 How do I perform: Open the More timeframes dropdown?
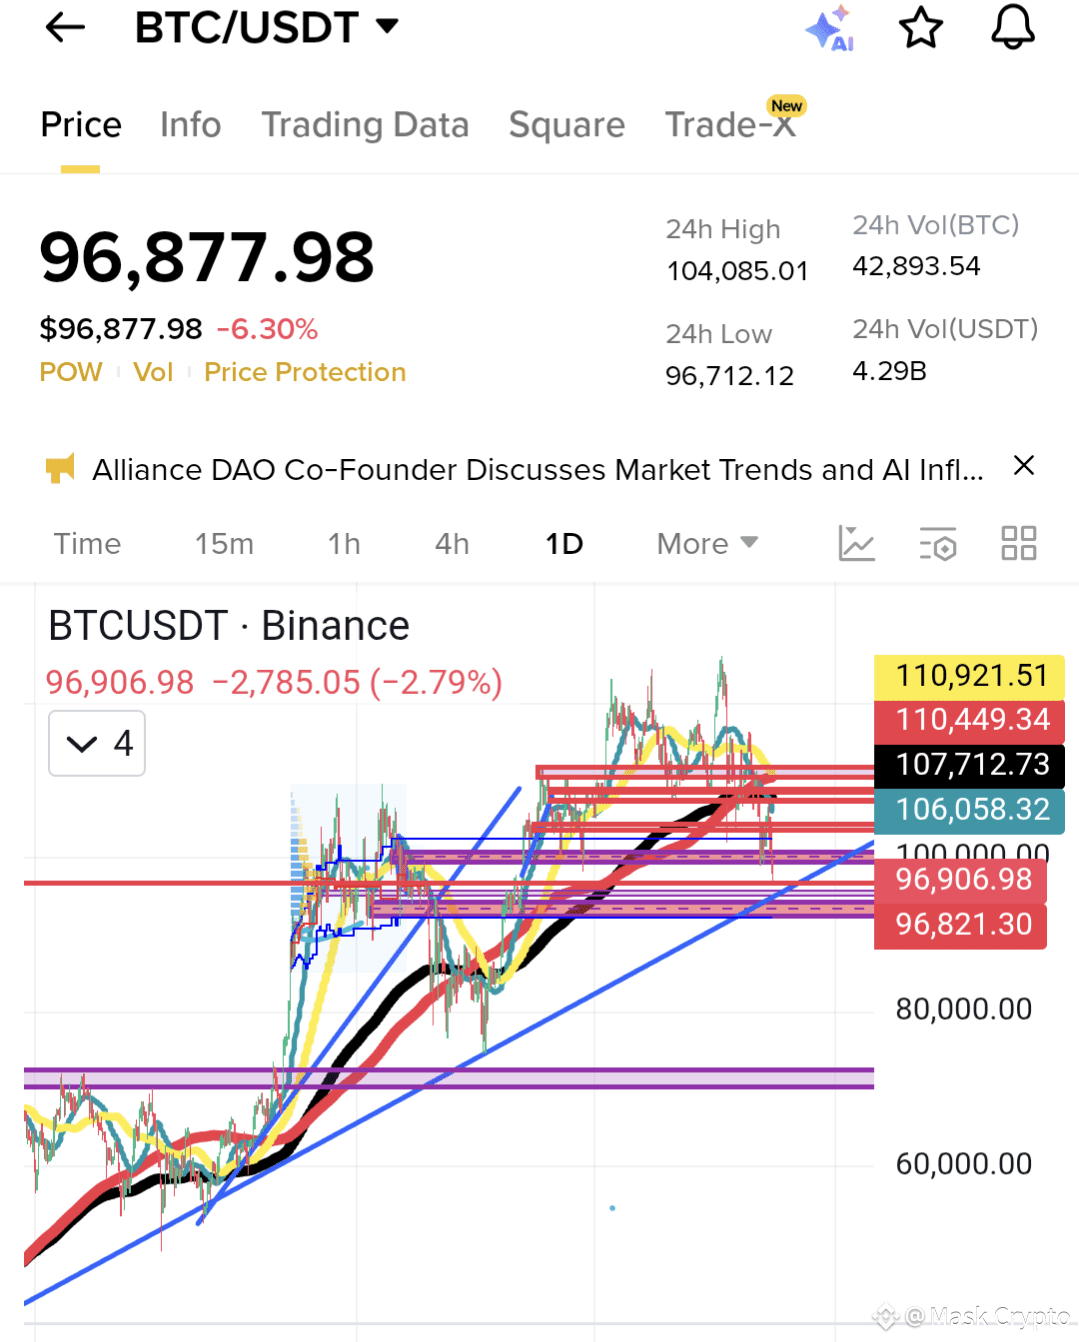[708, 543]
